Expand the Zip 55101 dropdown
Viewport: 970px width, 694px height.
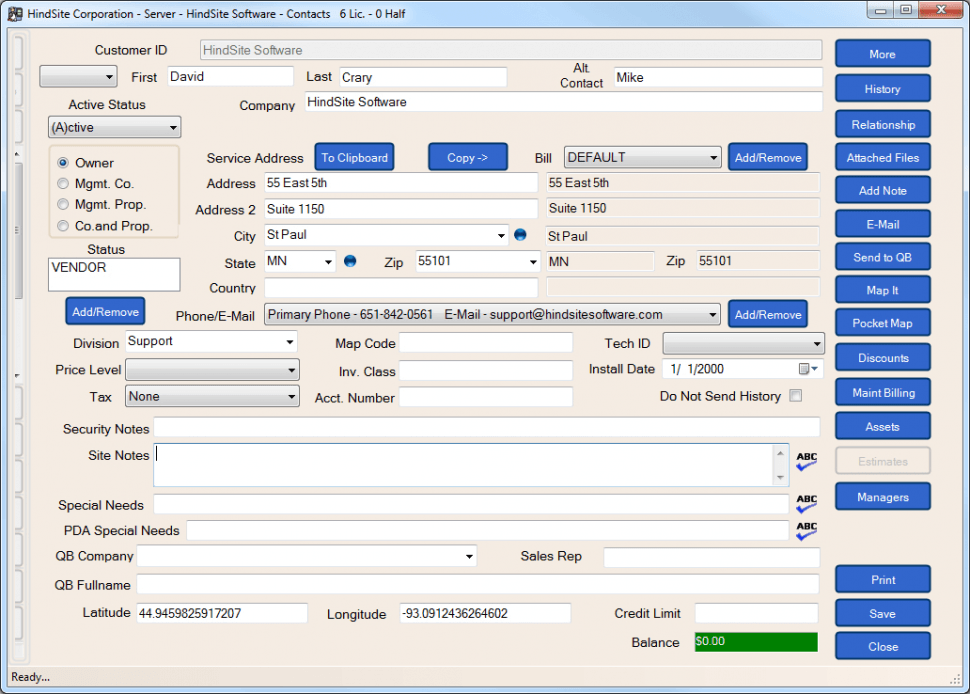click(x=533, y=262)
